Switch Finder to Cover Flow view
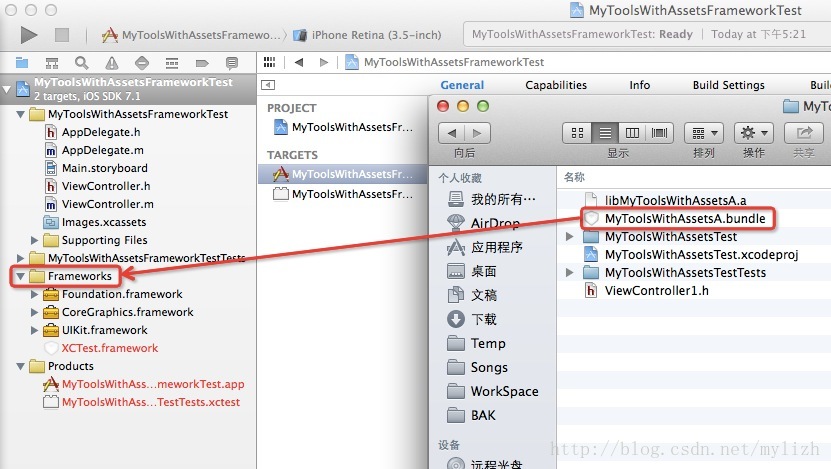This screenshot has height=469, width=831. click(x=659, y=133)
